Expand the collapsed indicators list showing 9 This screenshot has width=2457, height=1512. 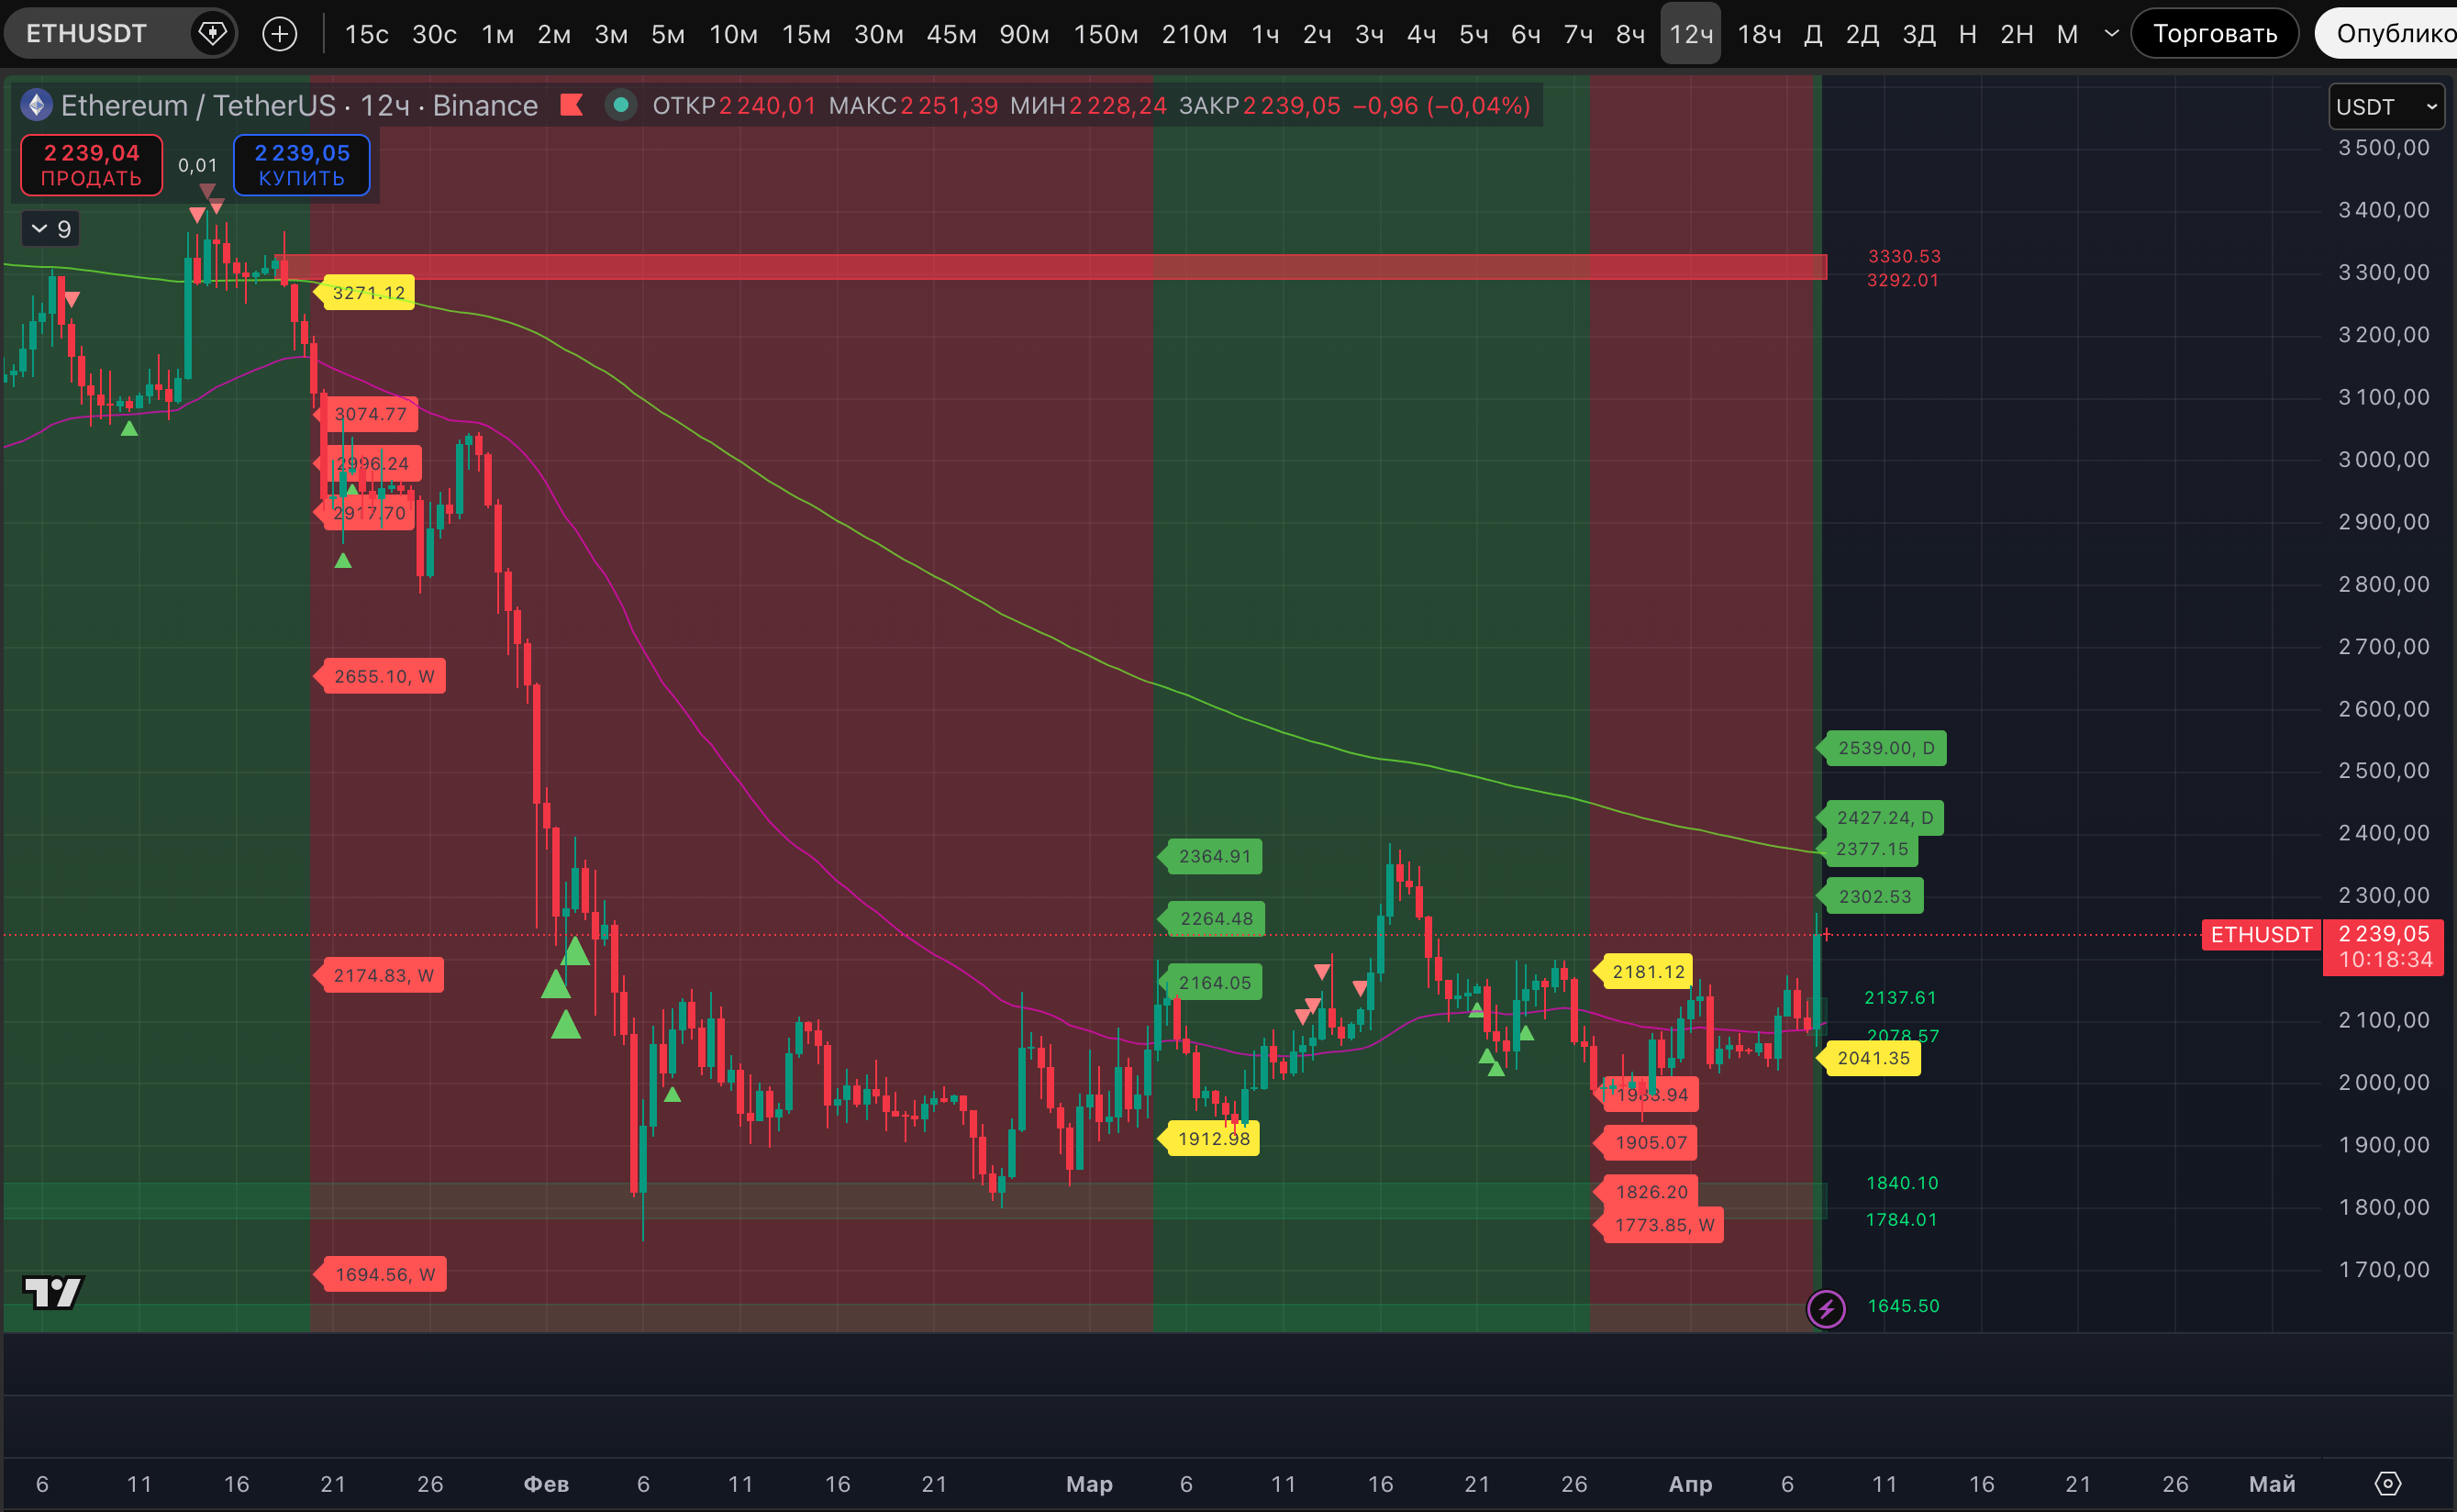51,229
